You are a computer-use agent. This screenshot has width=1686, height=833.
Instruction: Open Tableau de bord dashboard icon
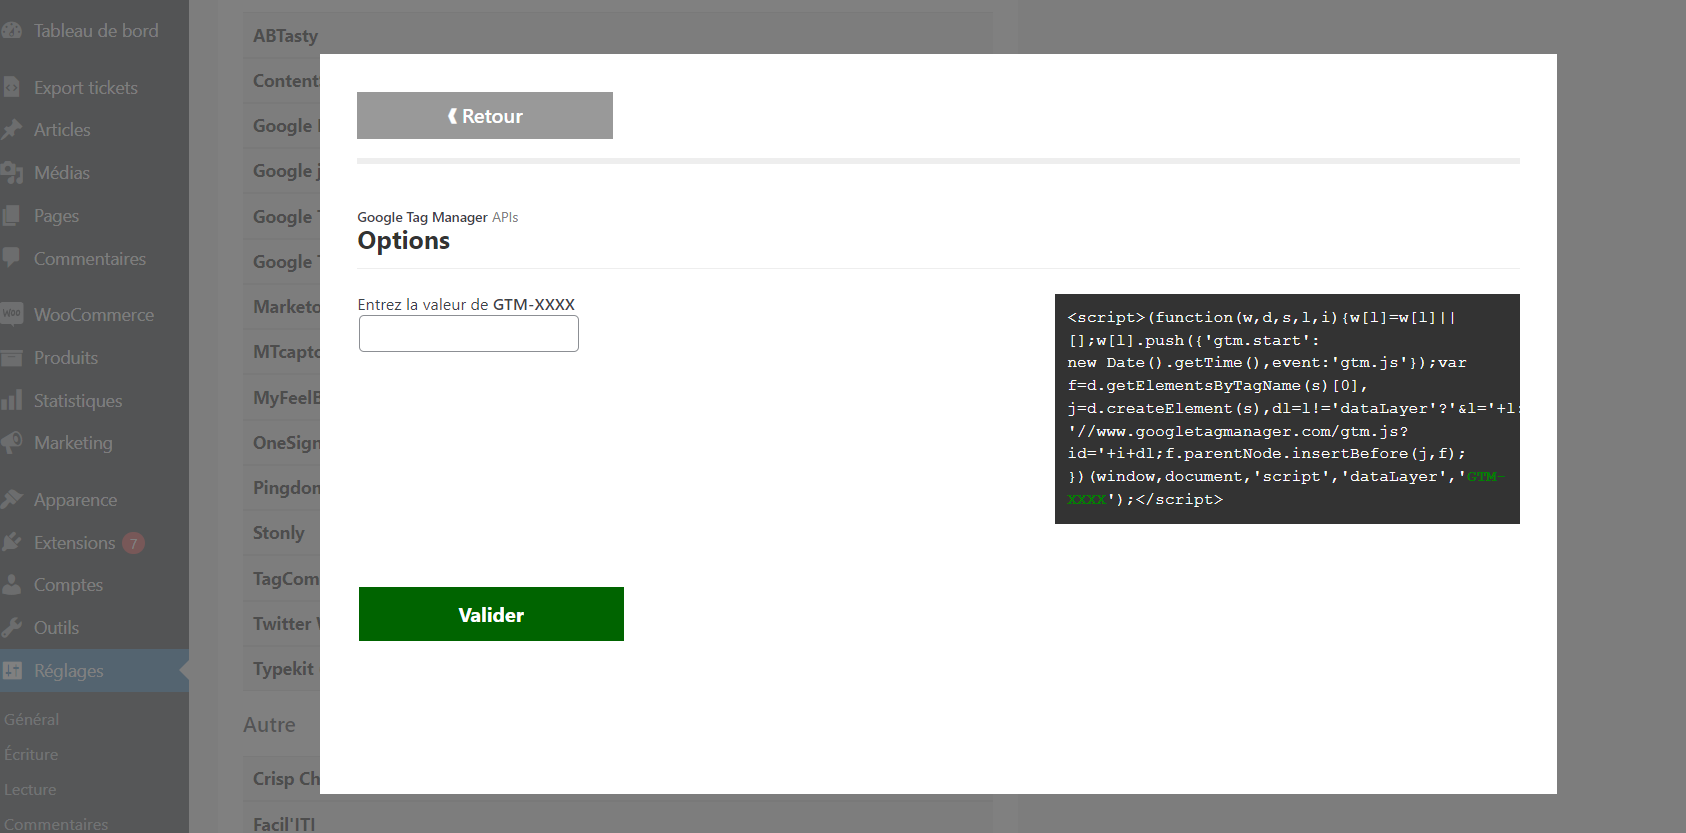[12, 31]
